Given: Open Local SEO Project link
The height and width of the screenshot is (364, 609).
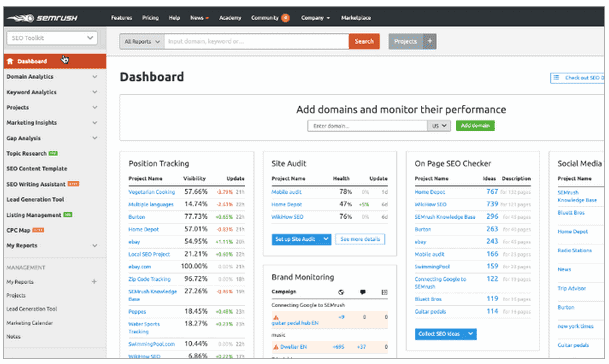Looking at the screenshot, I should 149,254.
